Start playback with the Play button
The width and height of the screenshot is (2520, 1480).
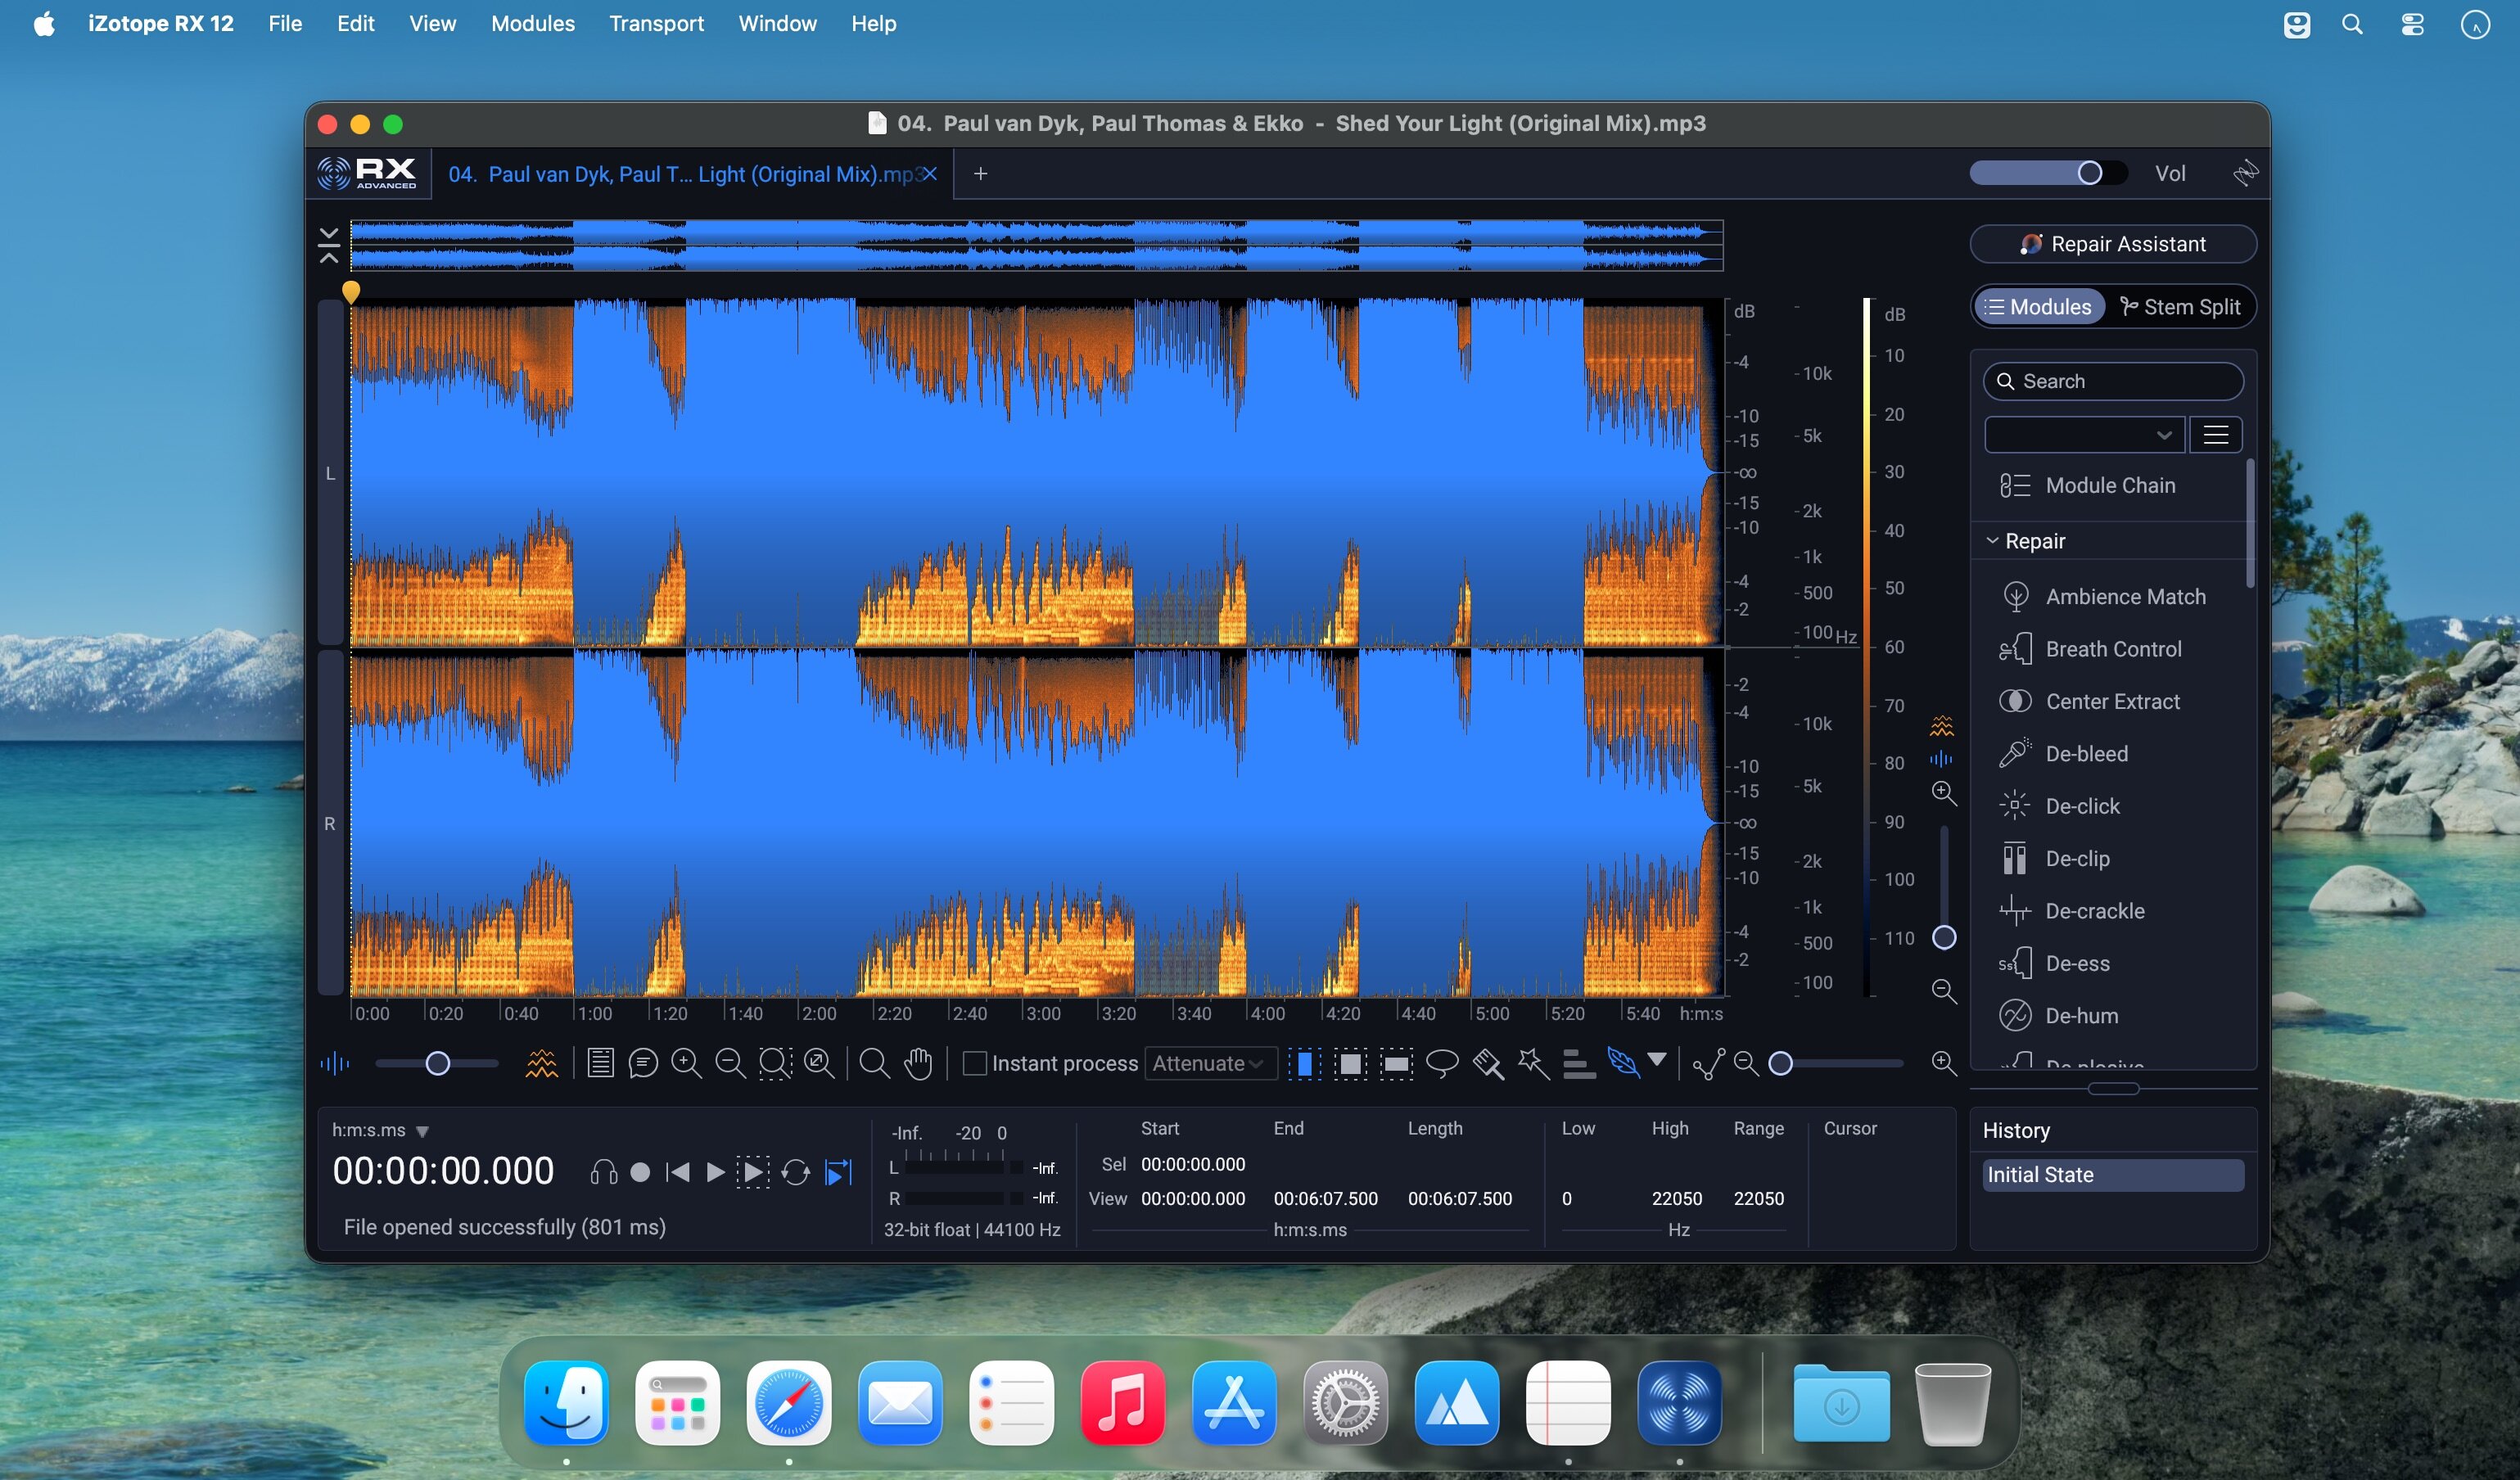(715, 1172)
